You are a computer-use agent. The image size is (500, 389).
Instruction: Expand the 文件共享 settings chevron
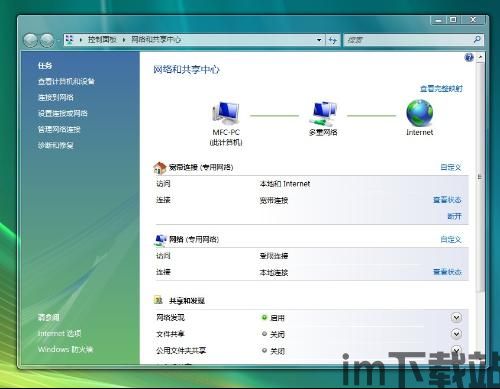tap(456, 334)
